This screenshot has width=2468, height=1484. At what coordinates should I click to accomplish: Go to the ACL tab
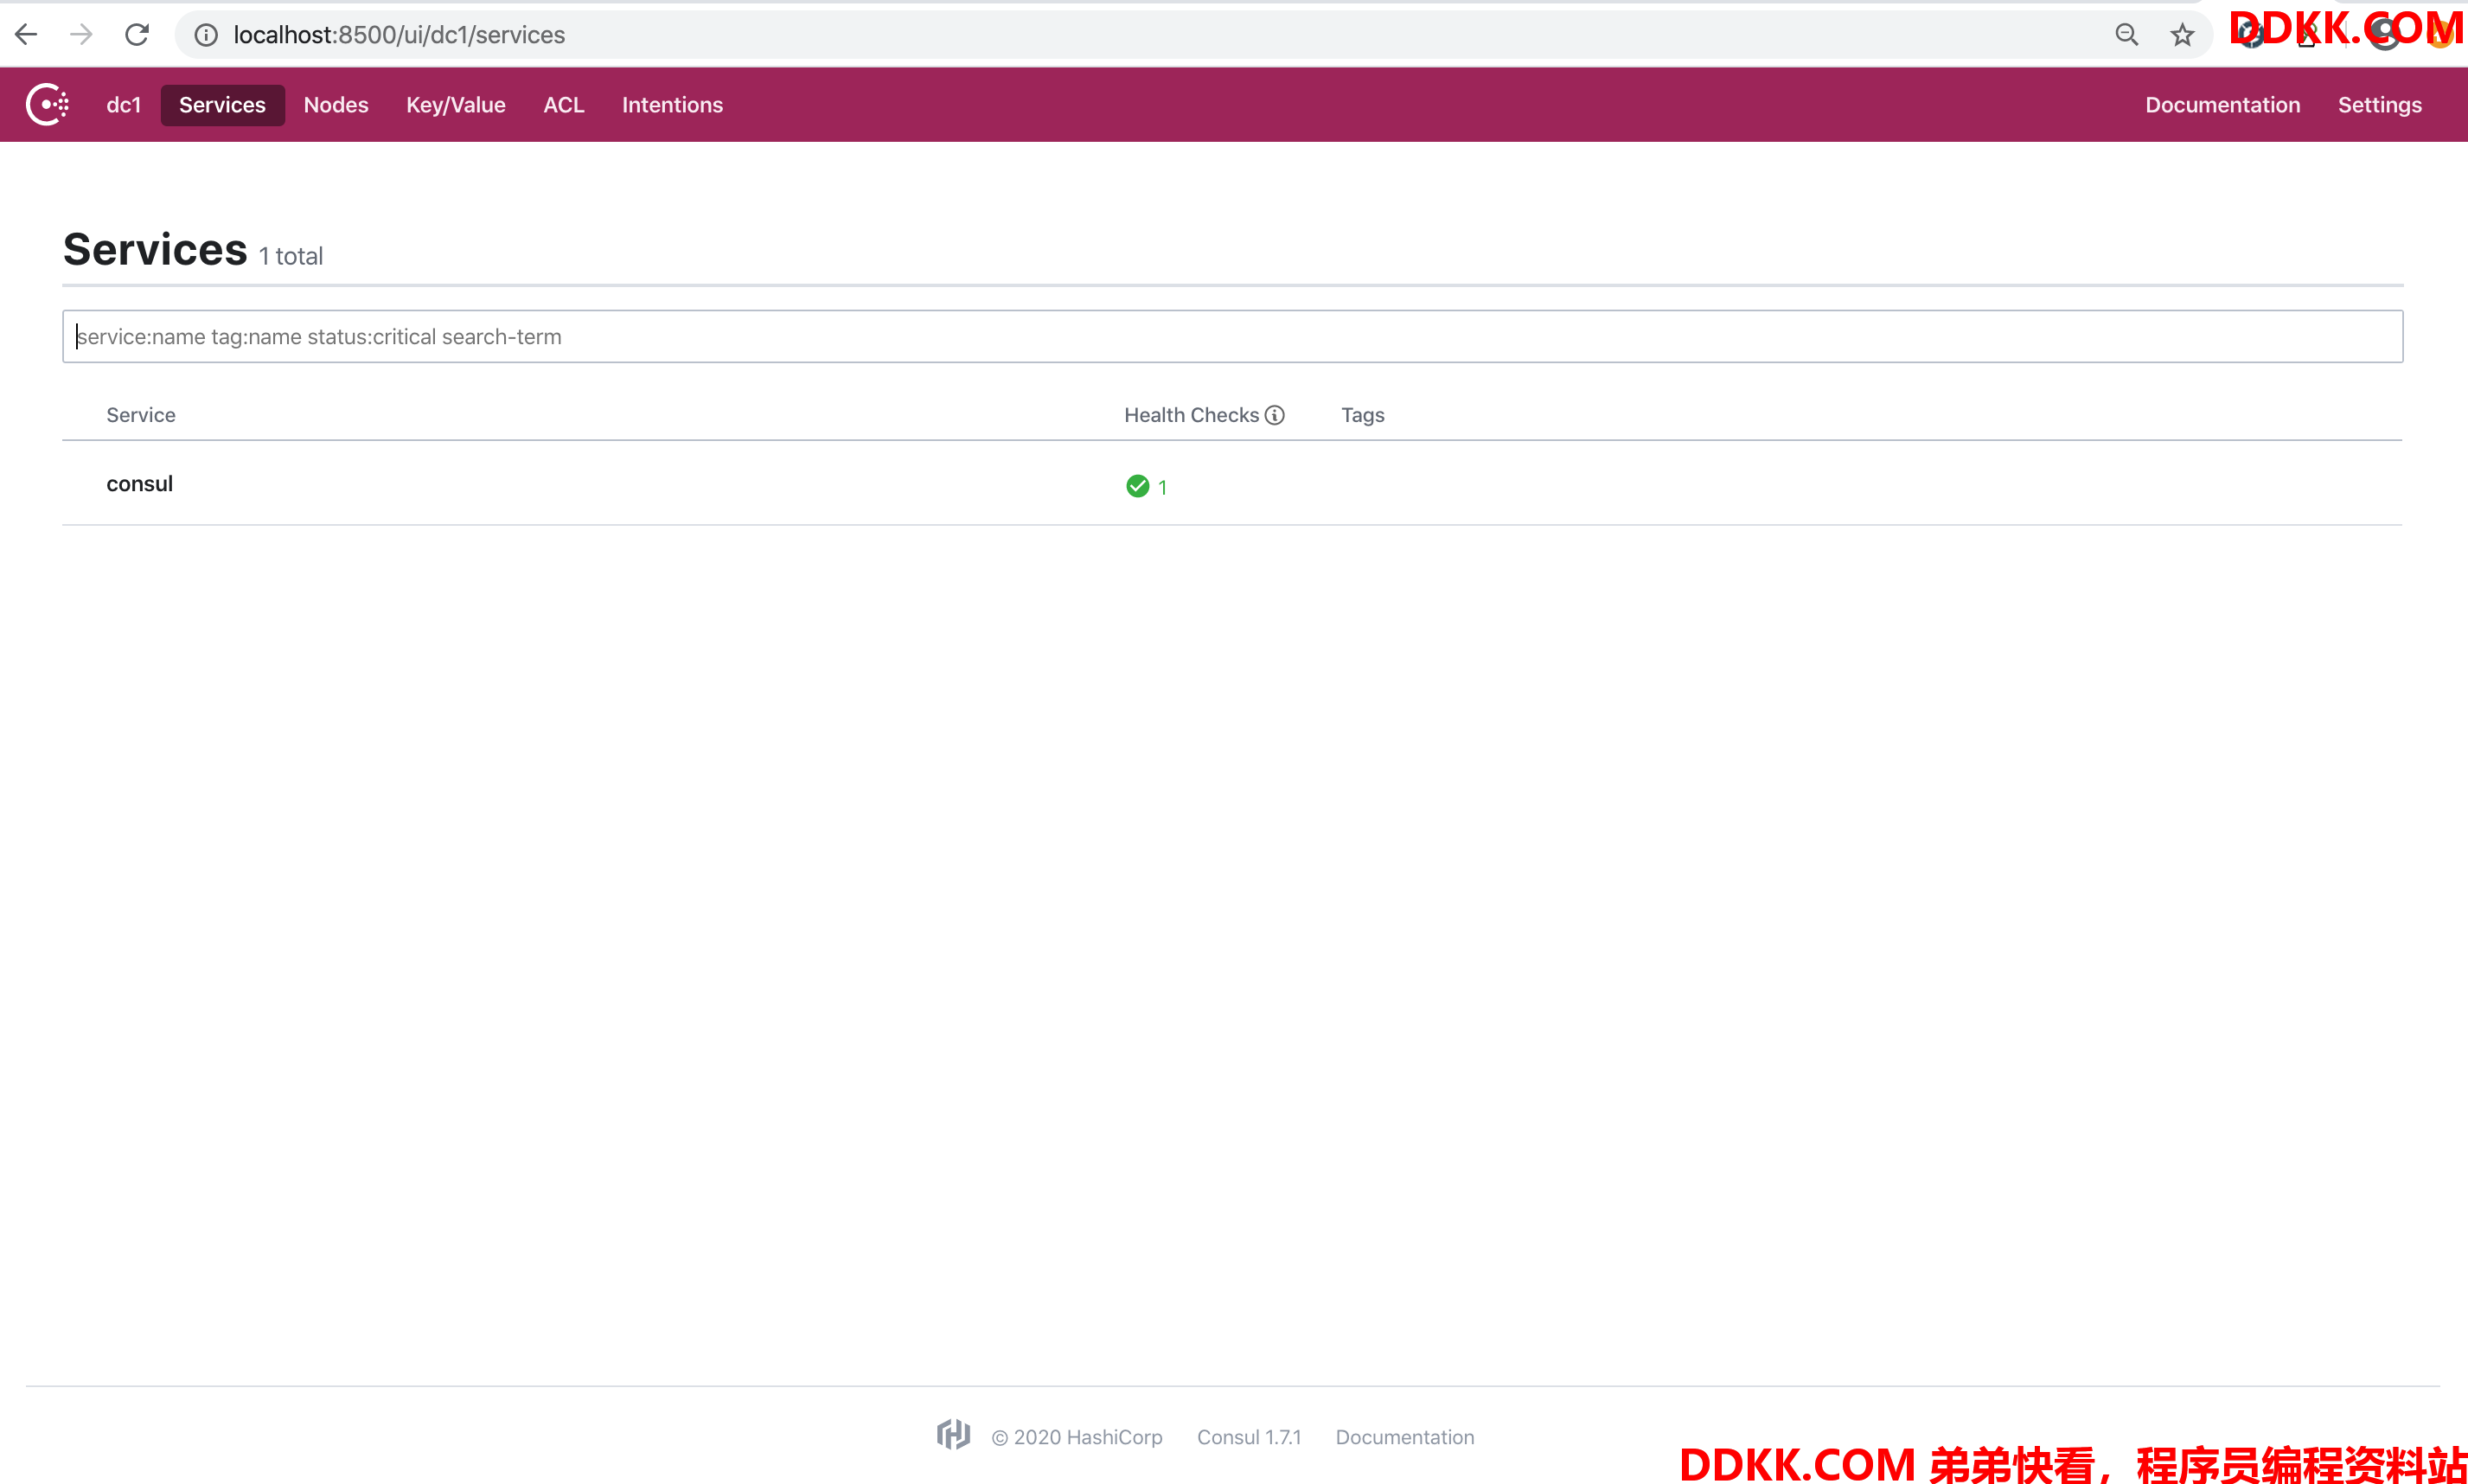563,105
